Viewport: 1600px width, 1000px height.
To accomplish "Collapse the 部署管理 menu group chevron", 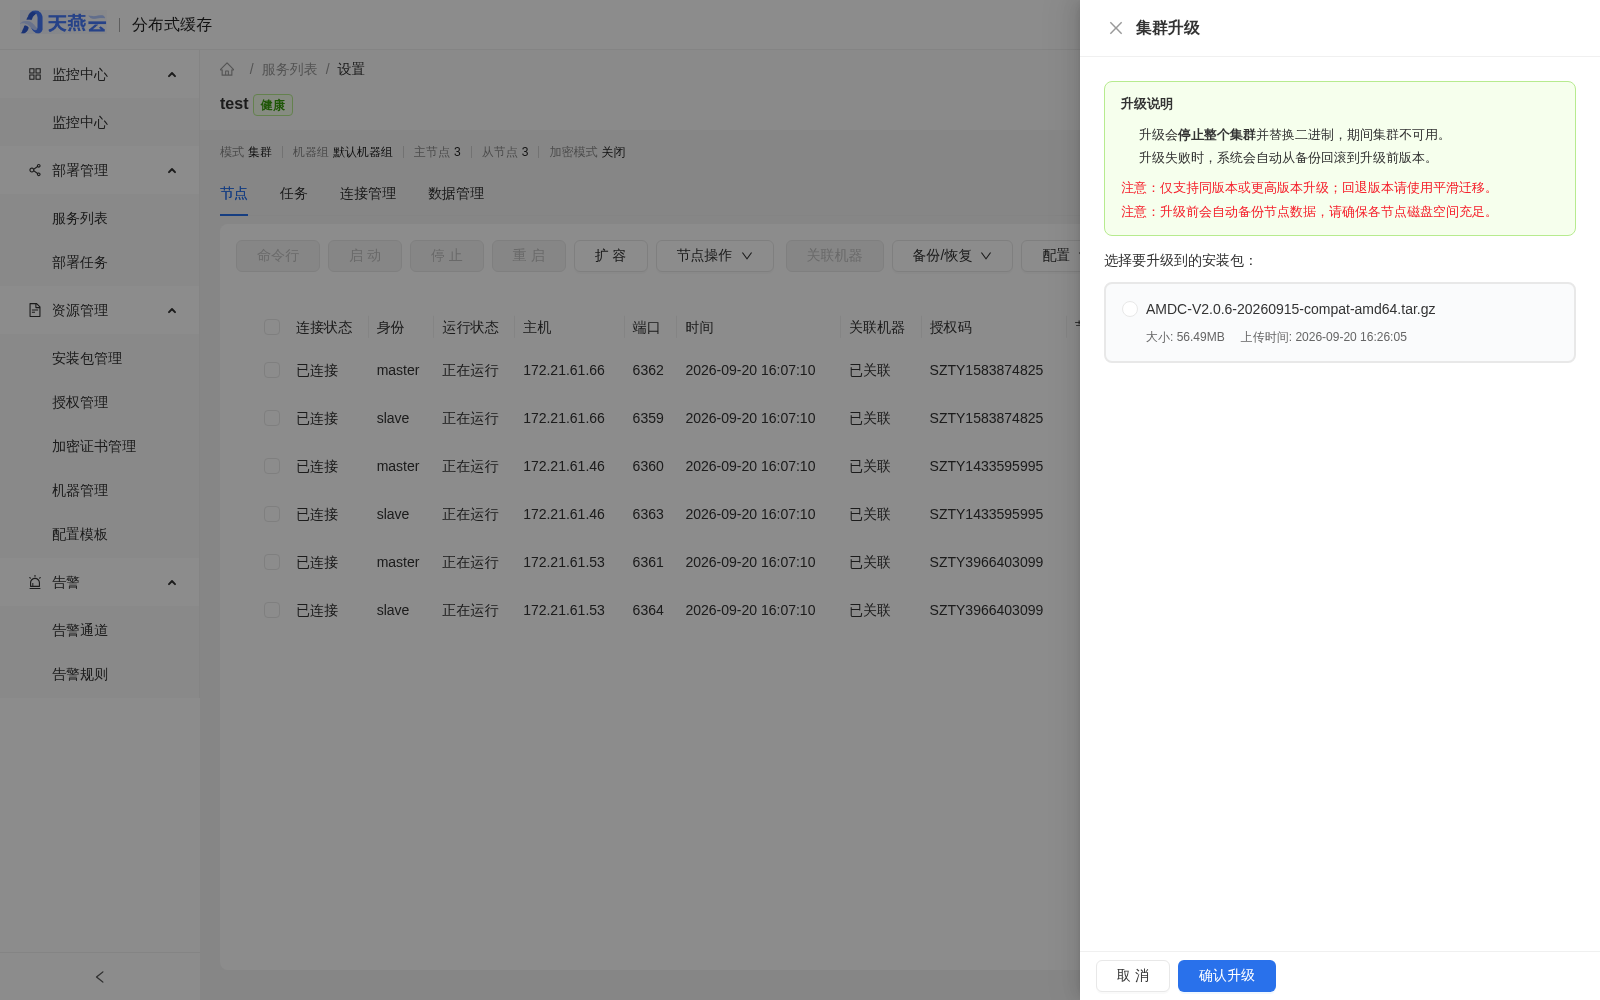I will [172, 171].
